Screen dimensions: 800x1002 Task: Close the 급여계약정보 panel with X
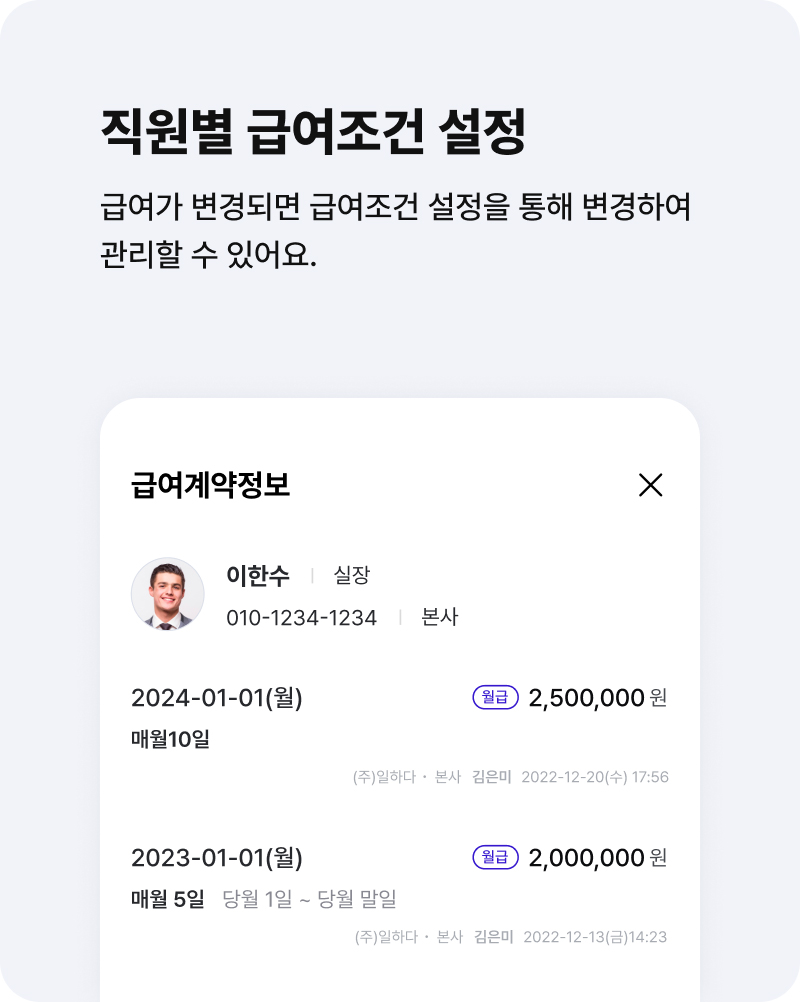click(650, 485)
